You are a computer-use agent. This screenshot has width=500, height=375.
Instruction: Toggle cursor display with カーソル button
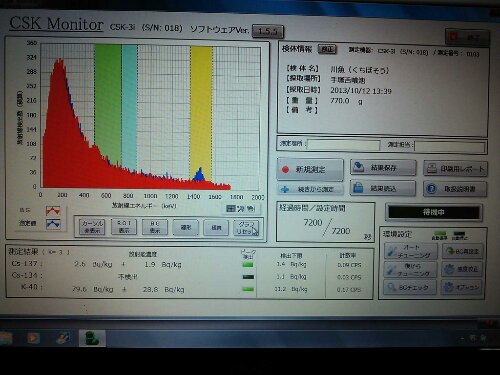(92, 227)
